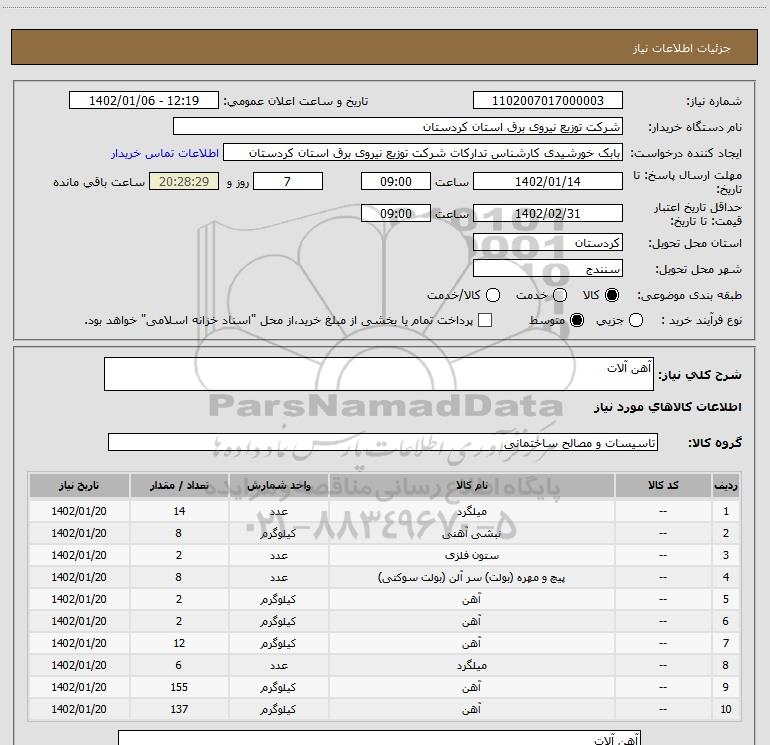Select the خدمت radio button

click(560, 295)
